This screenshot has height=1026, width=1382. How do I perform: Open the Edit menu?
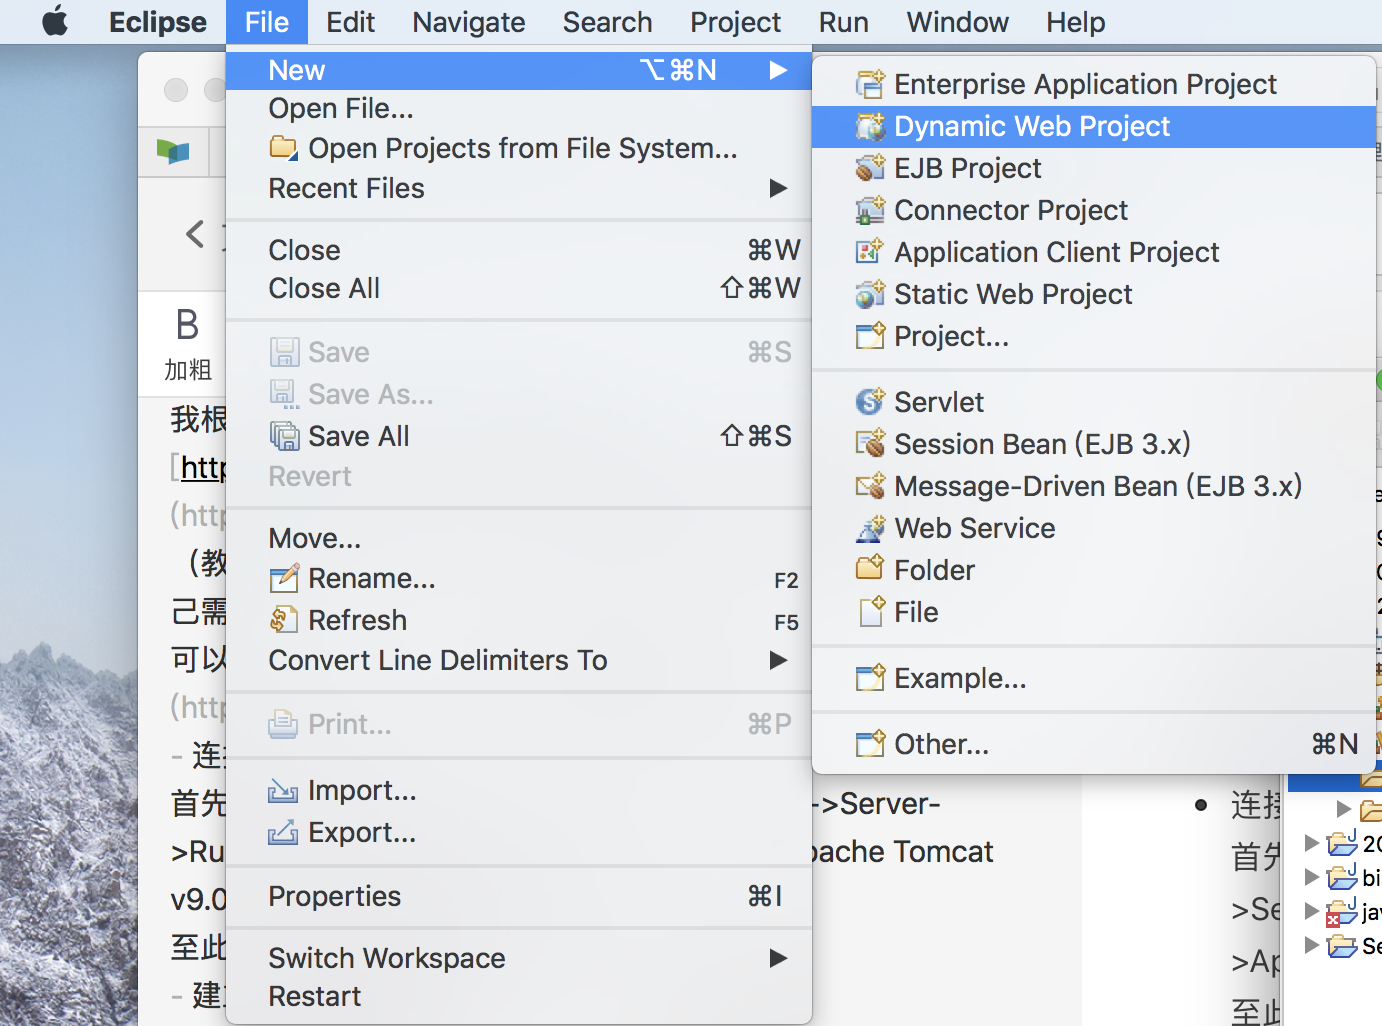(350, 22)
